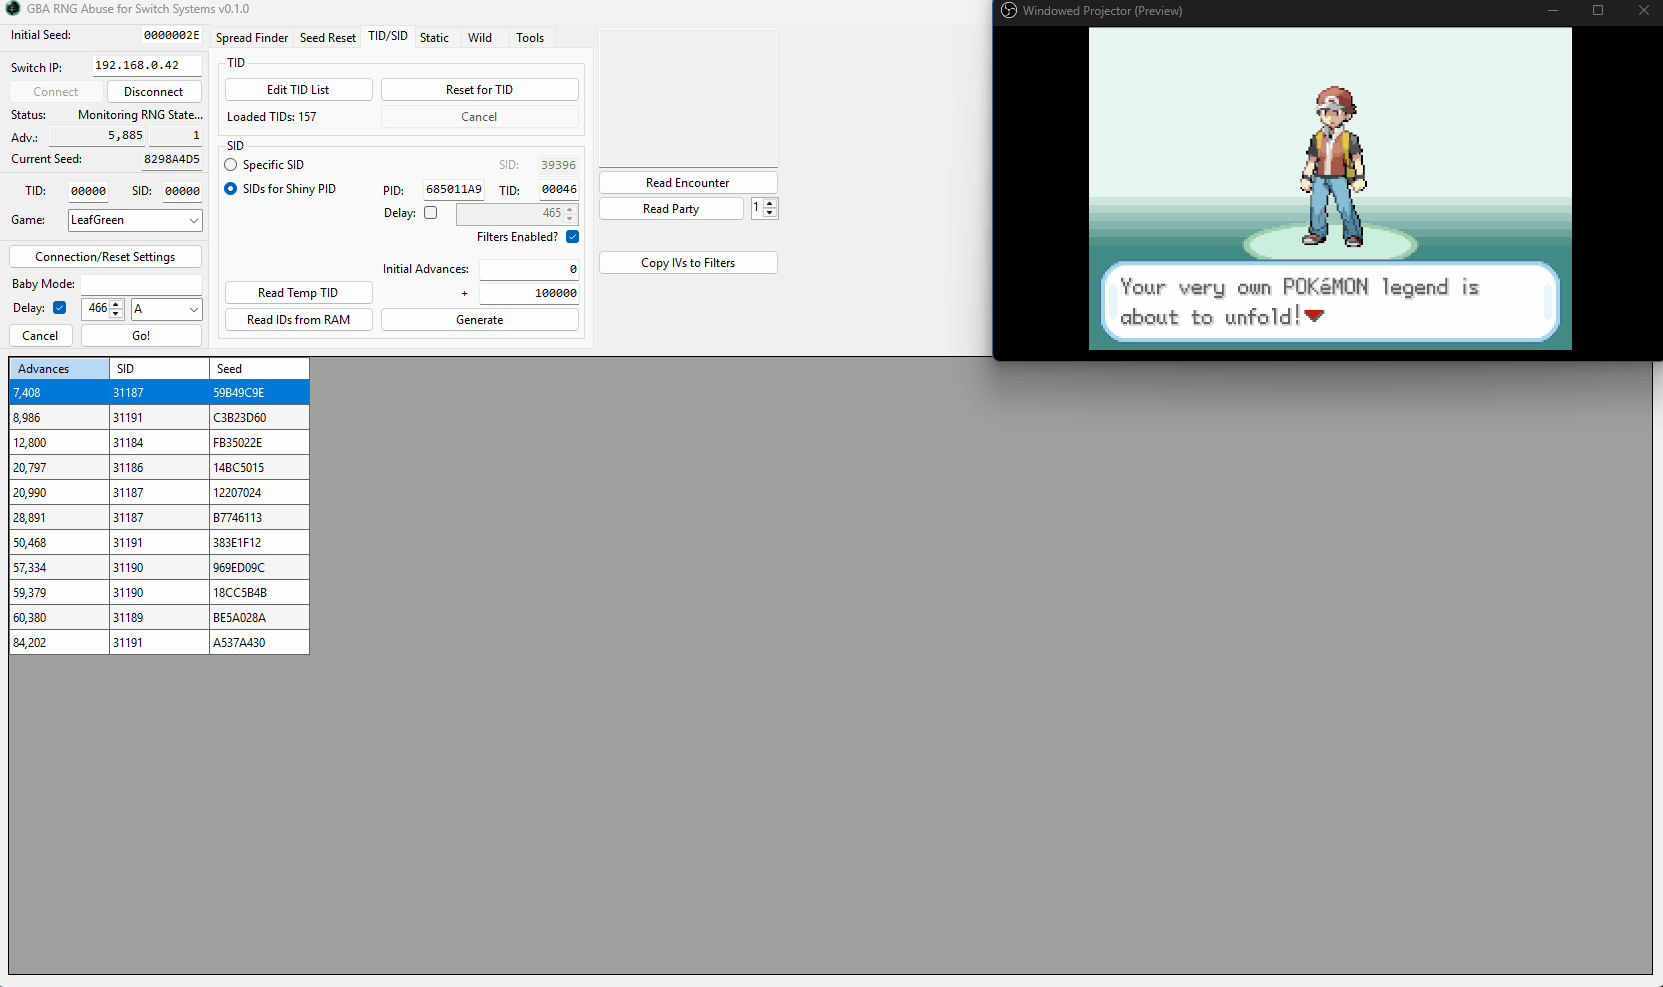
Task: Click the Read Temp TID button
Action: coord(298,293)
